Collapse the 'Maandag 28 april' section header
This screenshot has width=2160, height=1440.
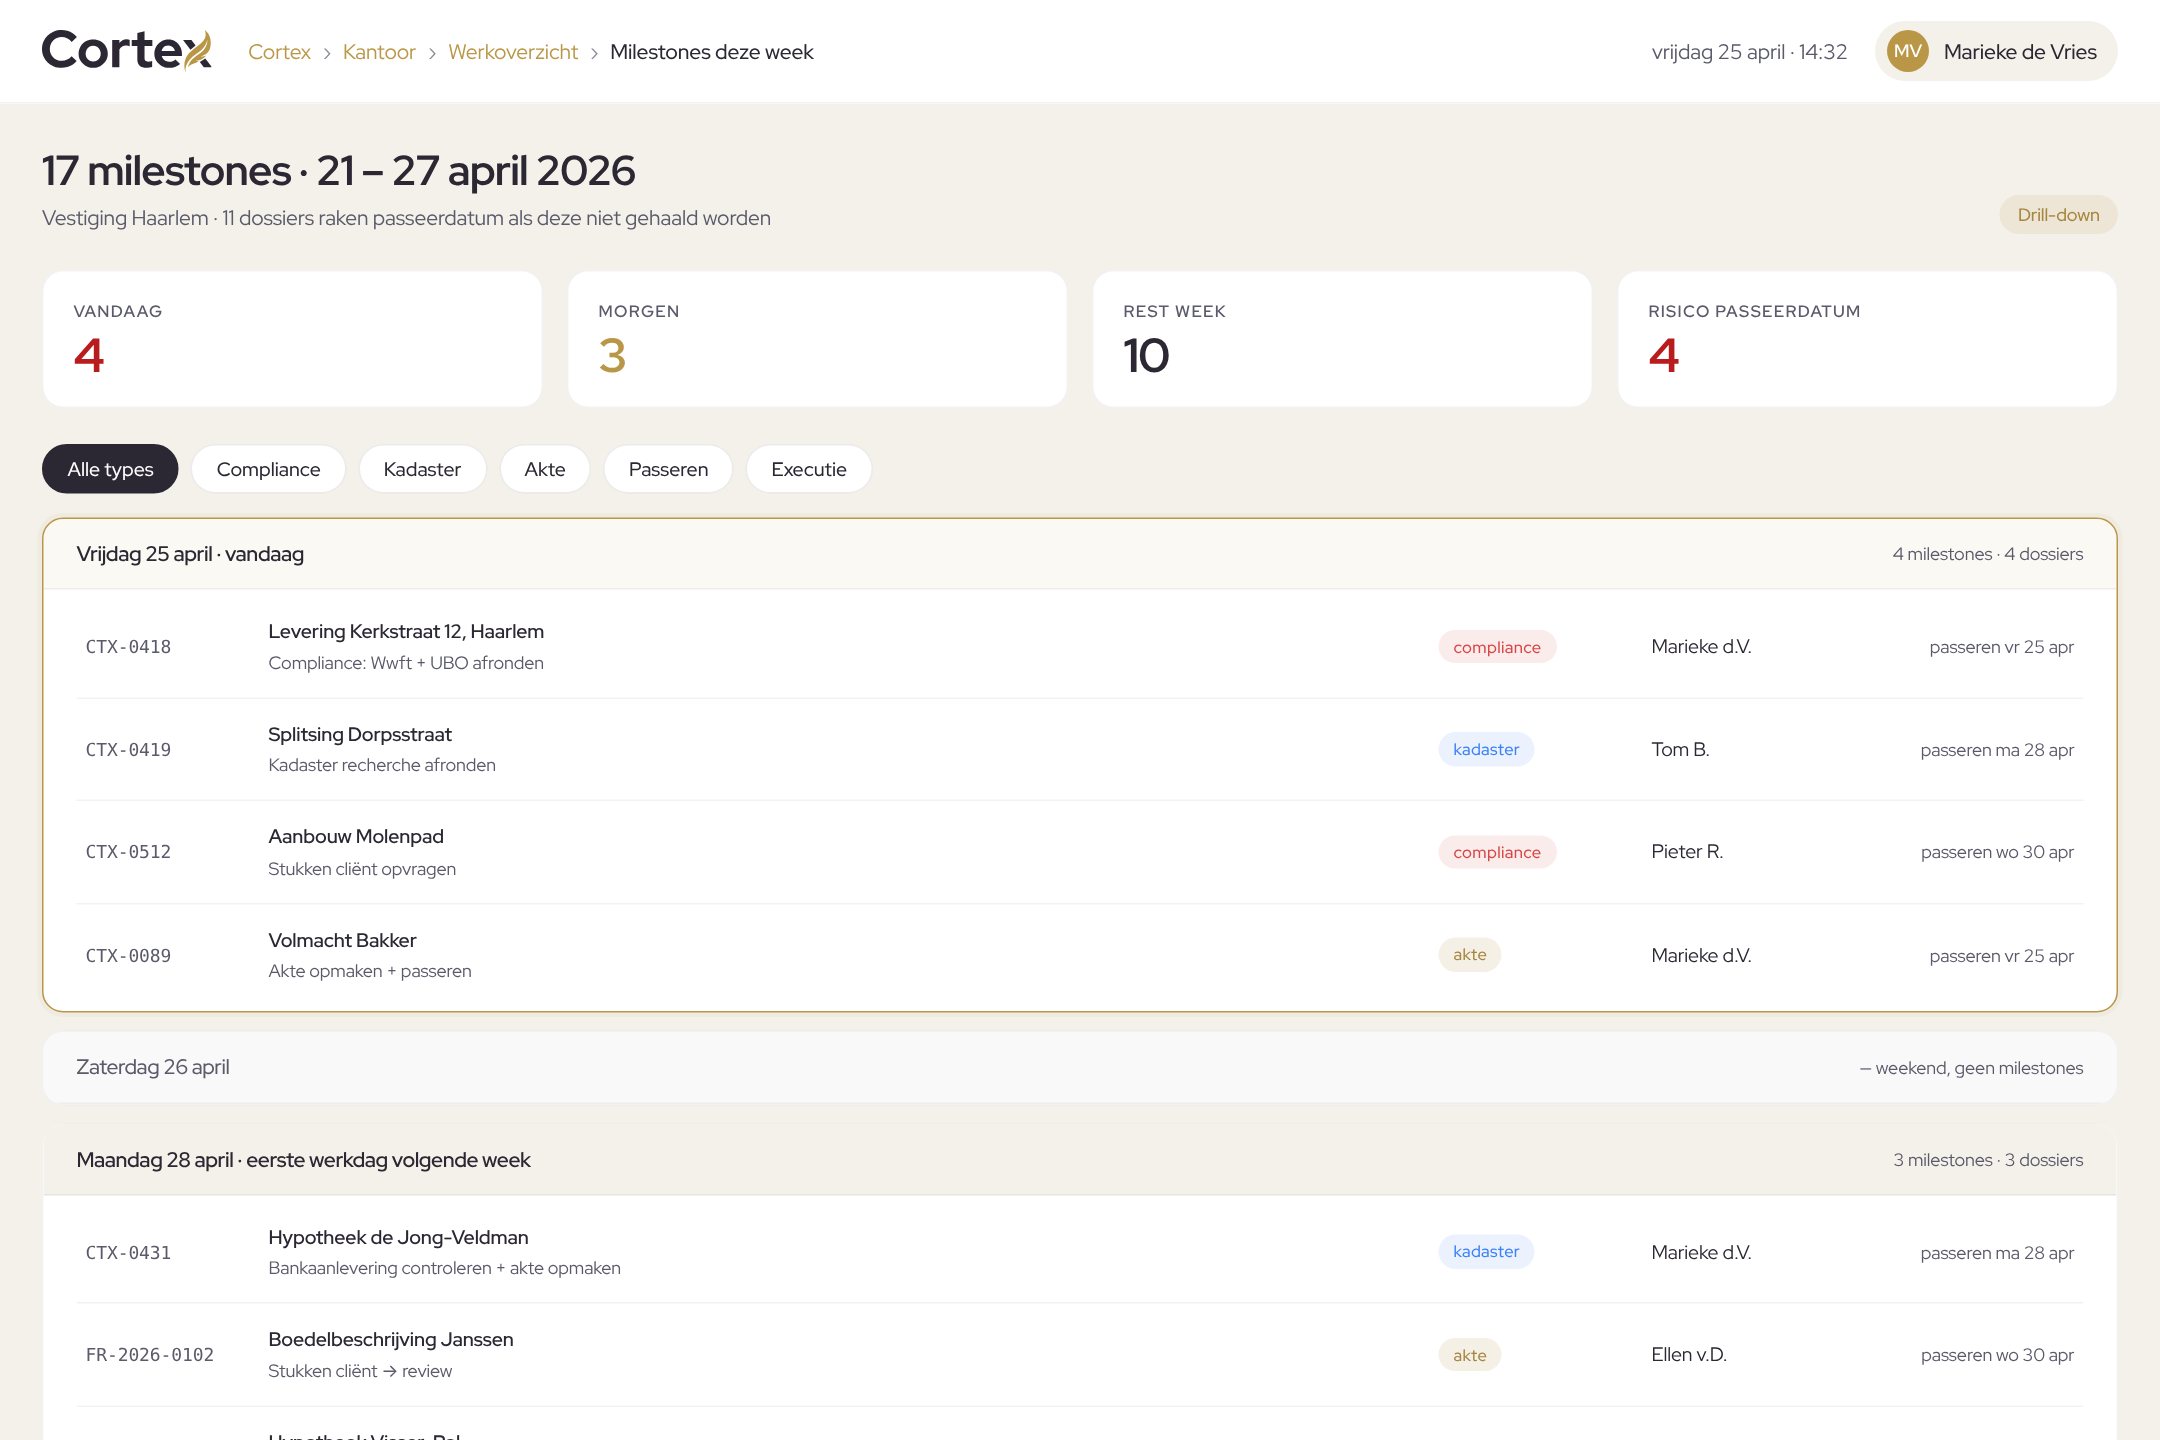pyautogui.click(x=1080, y=1160)
